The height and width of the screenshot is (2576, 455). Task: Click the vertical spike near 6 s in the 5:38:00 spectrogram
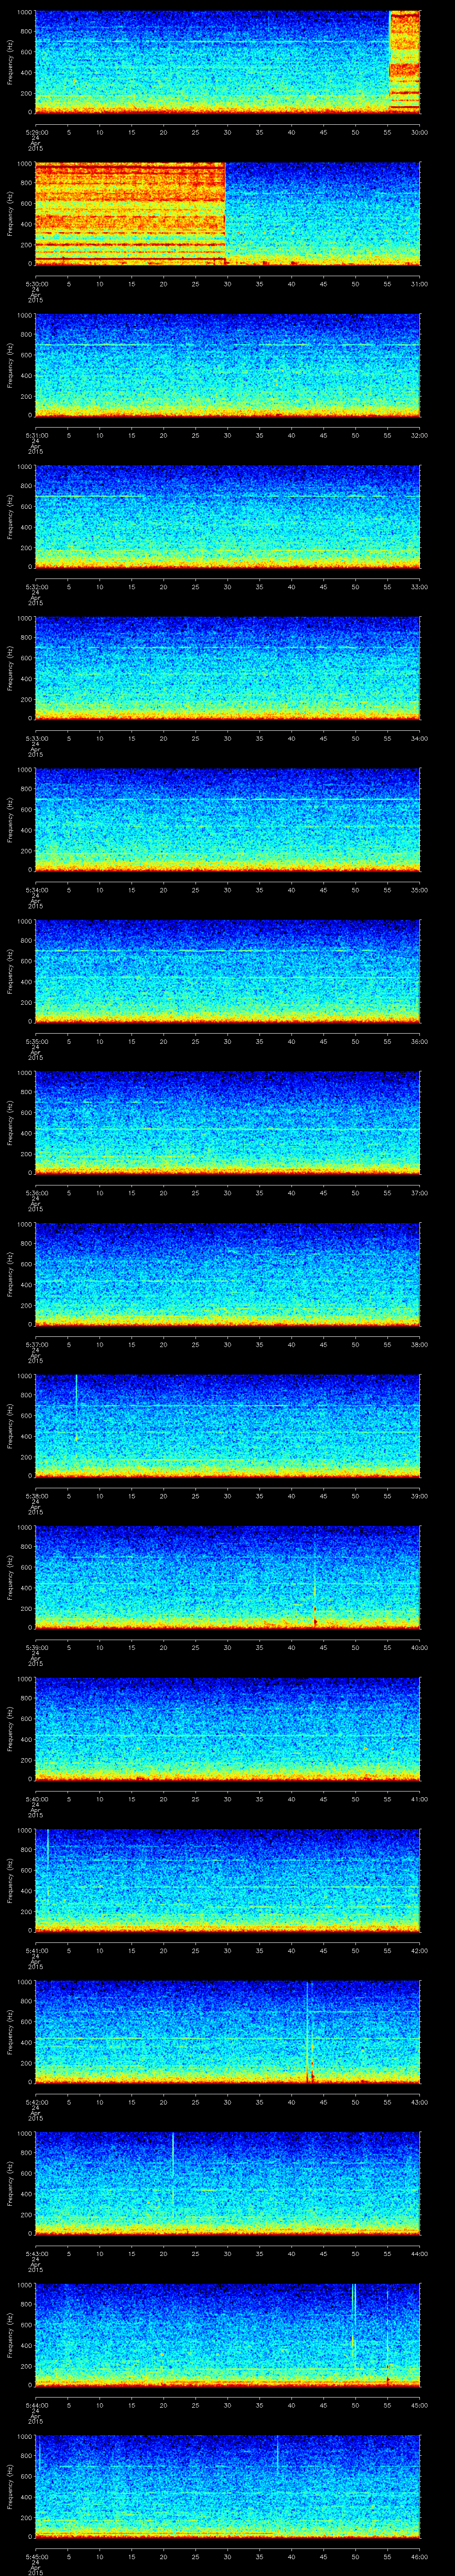[76, 1408]
